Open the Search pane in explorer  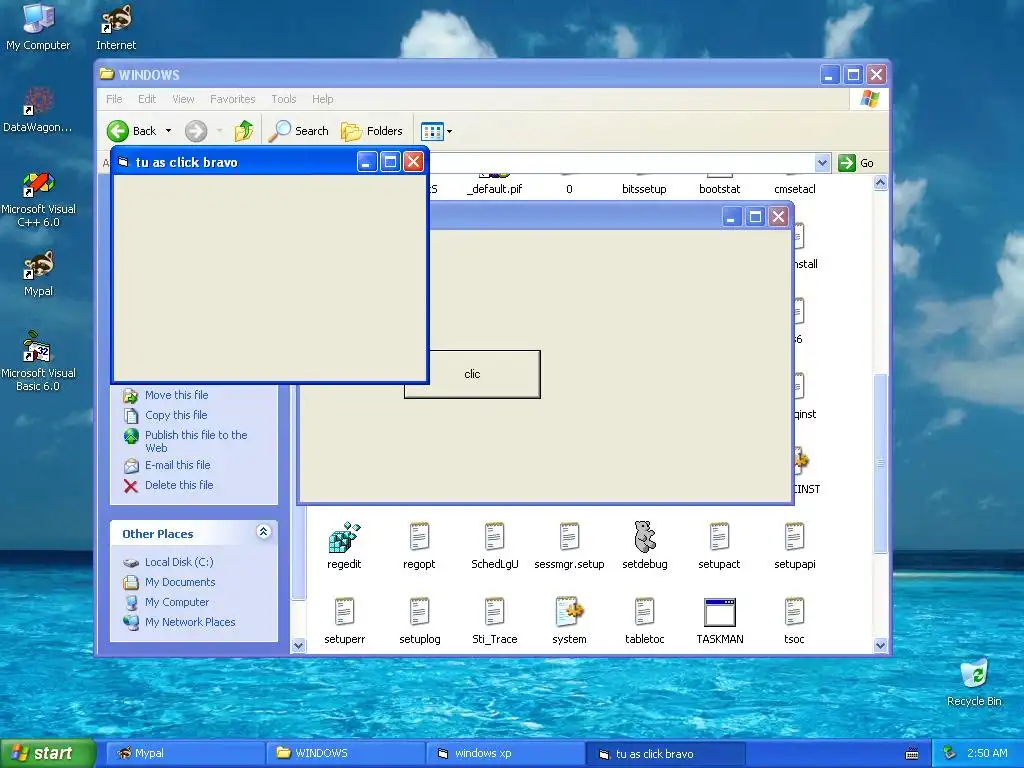tap(298, 131)
